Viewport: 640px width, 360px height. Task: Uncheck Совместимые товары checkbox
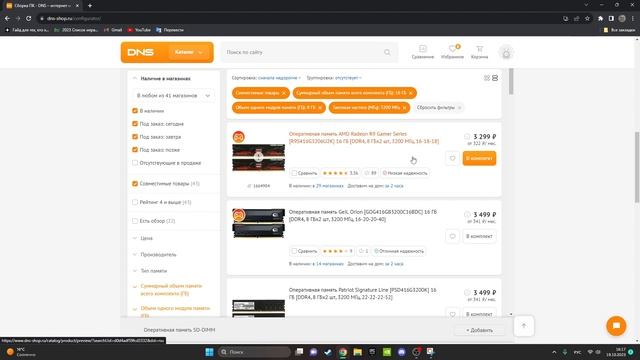pos(135,184)
